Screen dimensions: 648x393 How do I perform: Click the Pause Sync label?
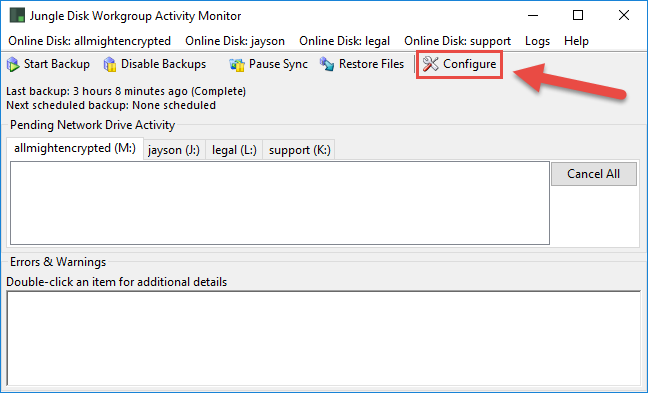[x=278, y=64]
